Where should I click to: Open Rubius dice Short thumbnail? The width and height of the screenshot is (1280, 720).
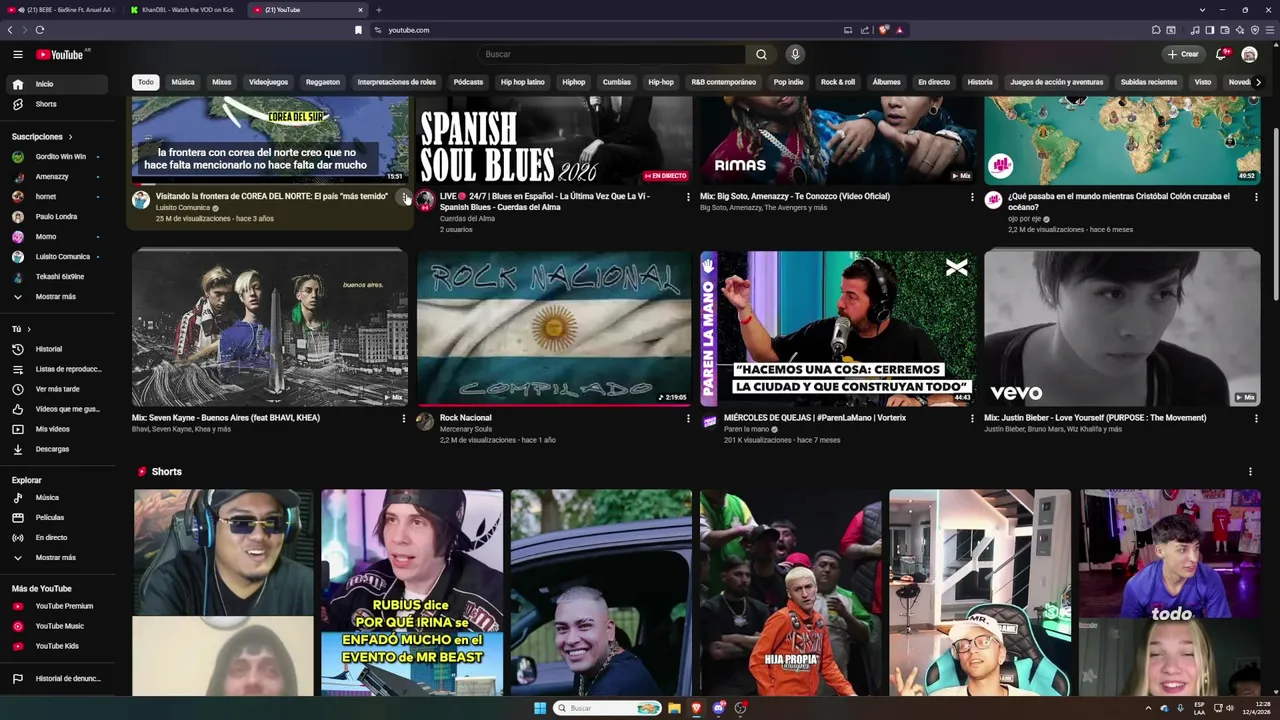click(x=412, y=592)
